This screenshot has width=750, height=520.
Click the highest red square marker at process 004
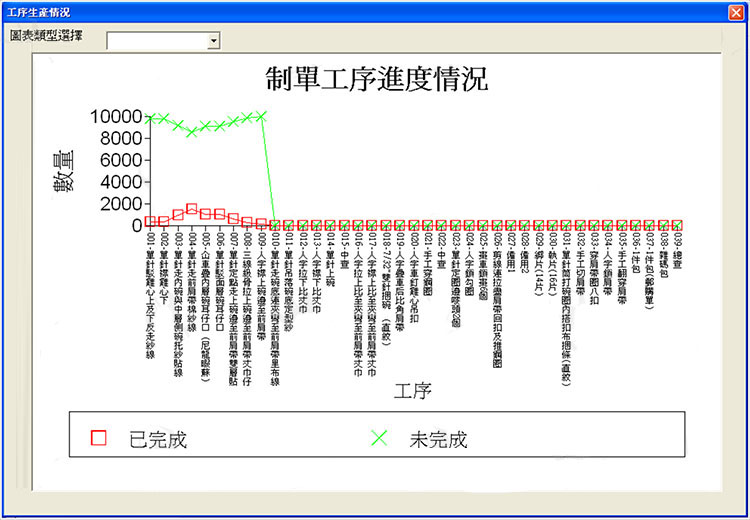click(192, 209)
